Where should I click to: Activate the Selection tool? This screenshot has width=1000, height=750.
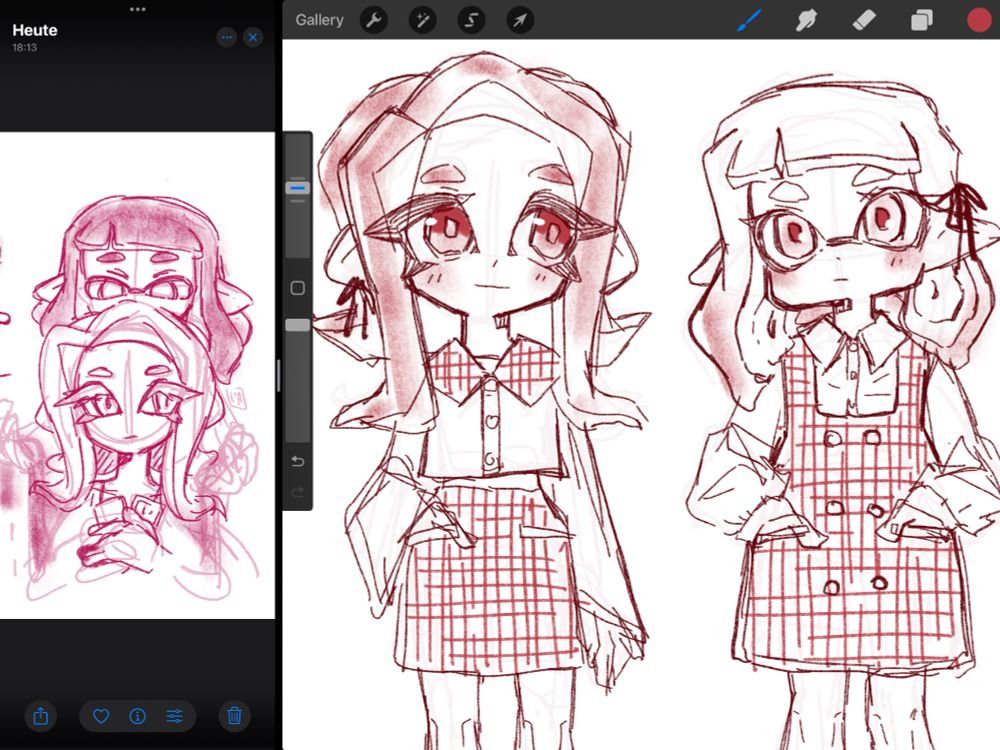point(471,19)
